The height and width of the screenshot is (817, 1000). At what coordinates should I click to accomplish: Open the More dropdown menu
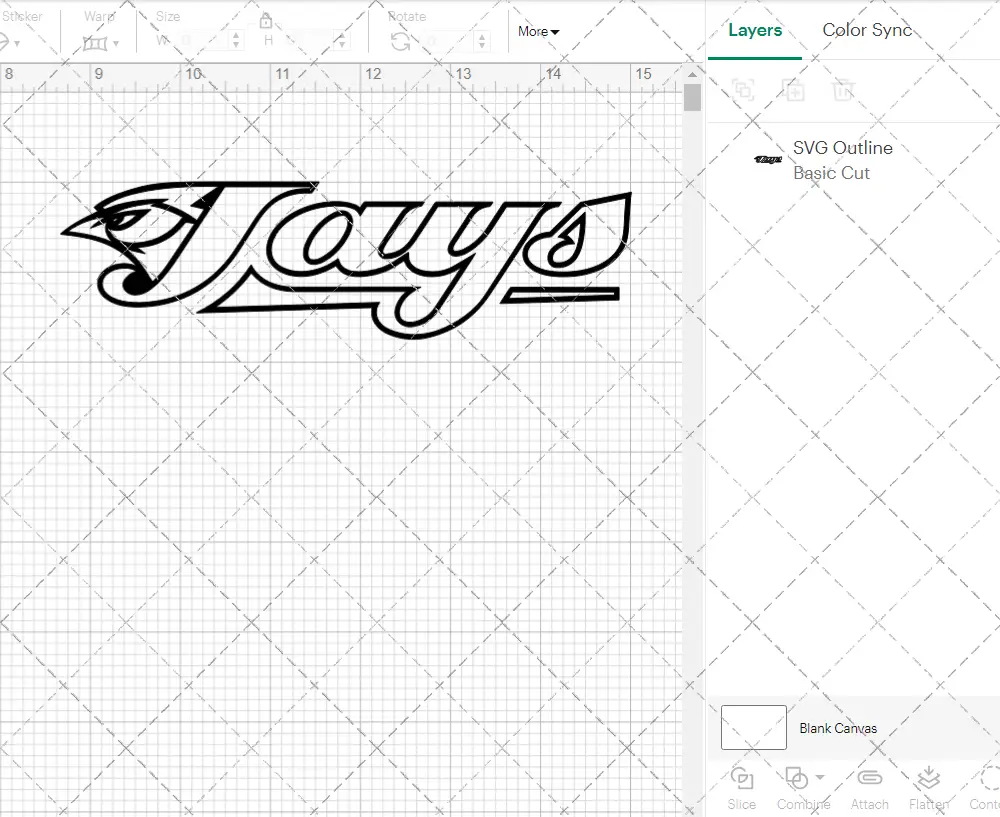pos(538,32)
